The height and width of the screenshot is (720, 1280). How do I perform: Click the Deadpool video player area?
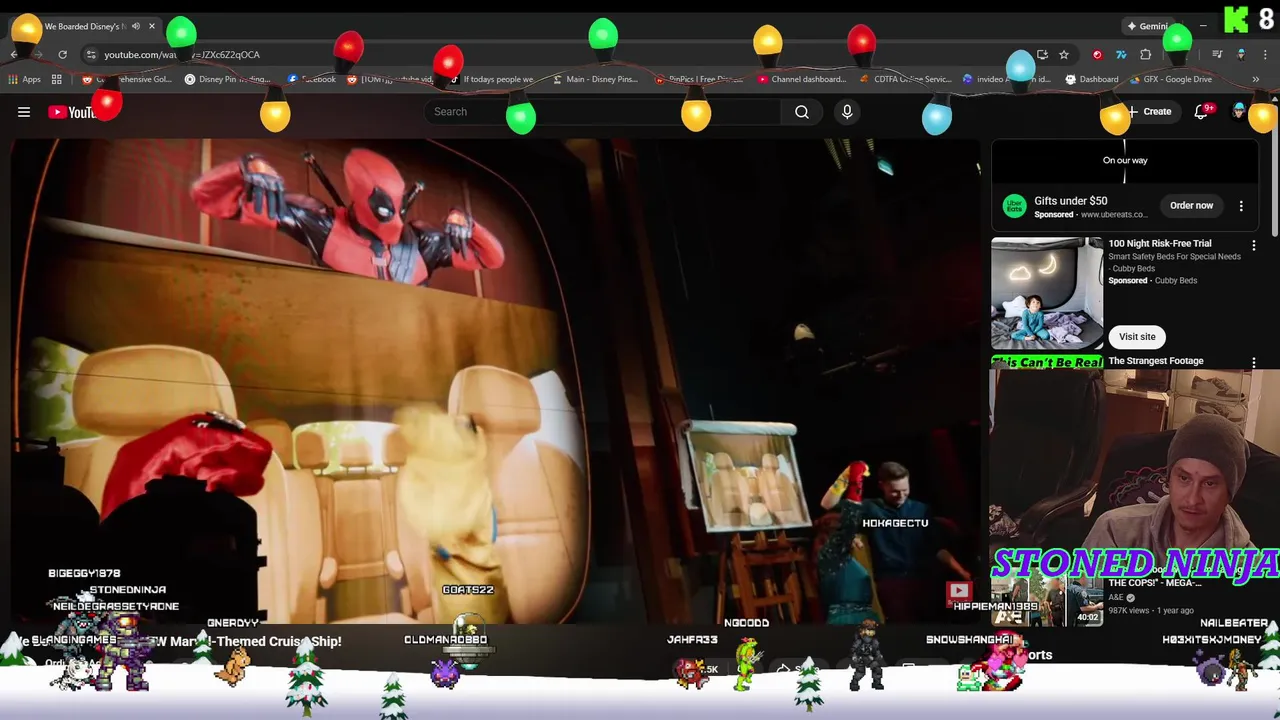click(495, 380)
